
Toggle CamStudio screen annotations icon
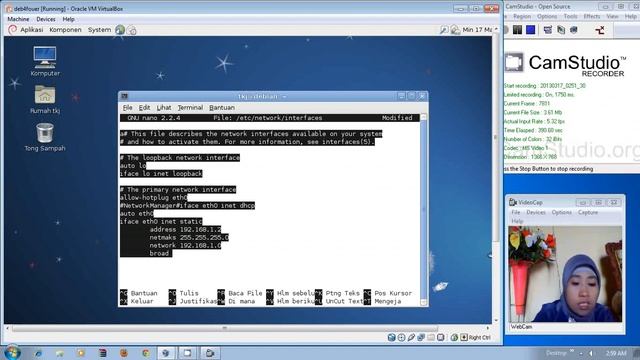548,29
